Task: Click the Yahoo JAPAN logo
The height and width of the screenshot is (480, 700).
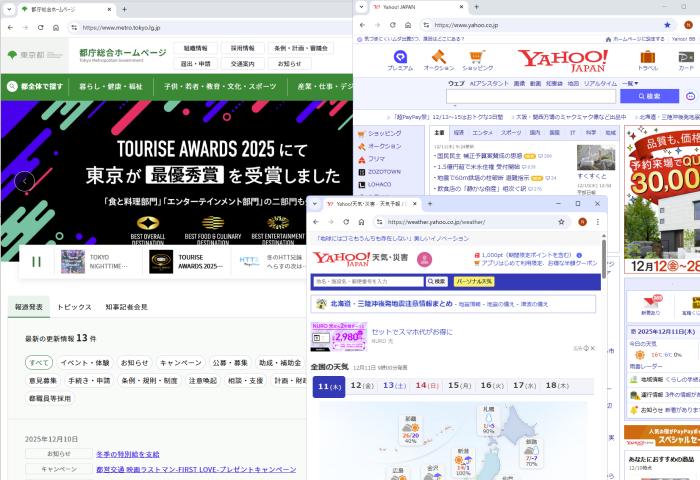Action: (x=562, y=61)
